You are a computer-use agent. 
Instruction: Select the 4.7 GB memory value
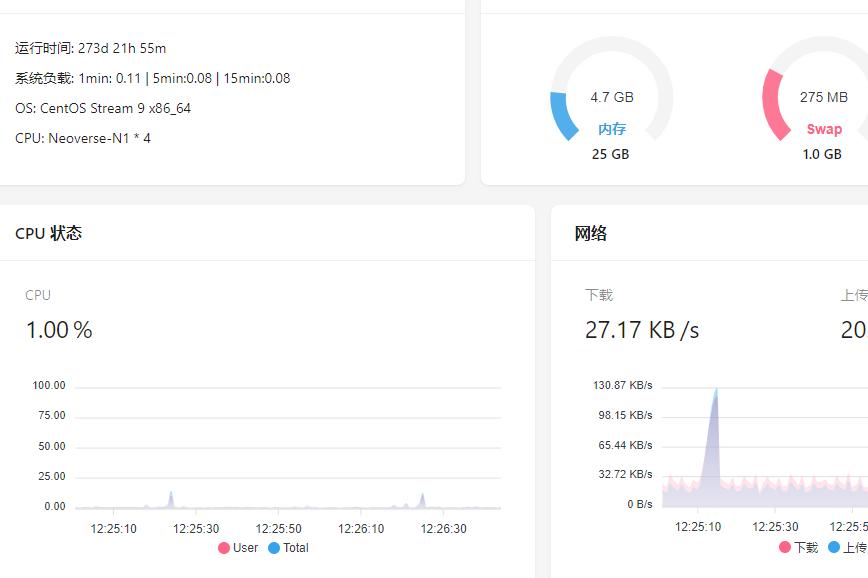click(x=612, y=97)
